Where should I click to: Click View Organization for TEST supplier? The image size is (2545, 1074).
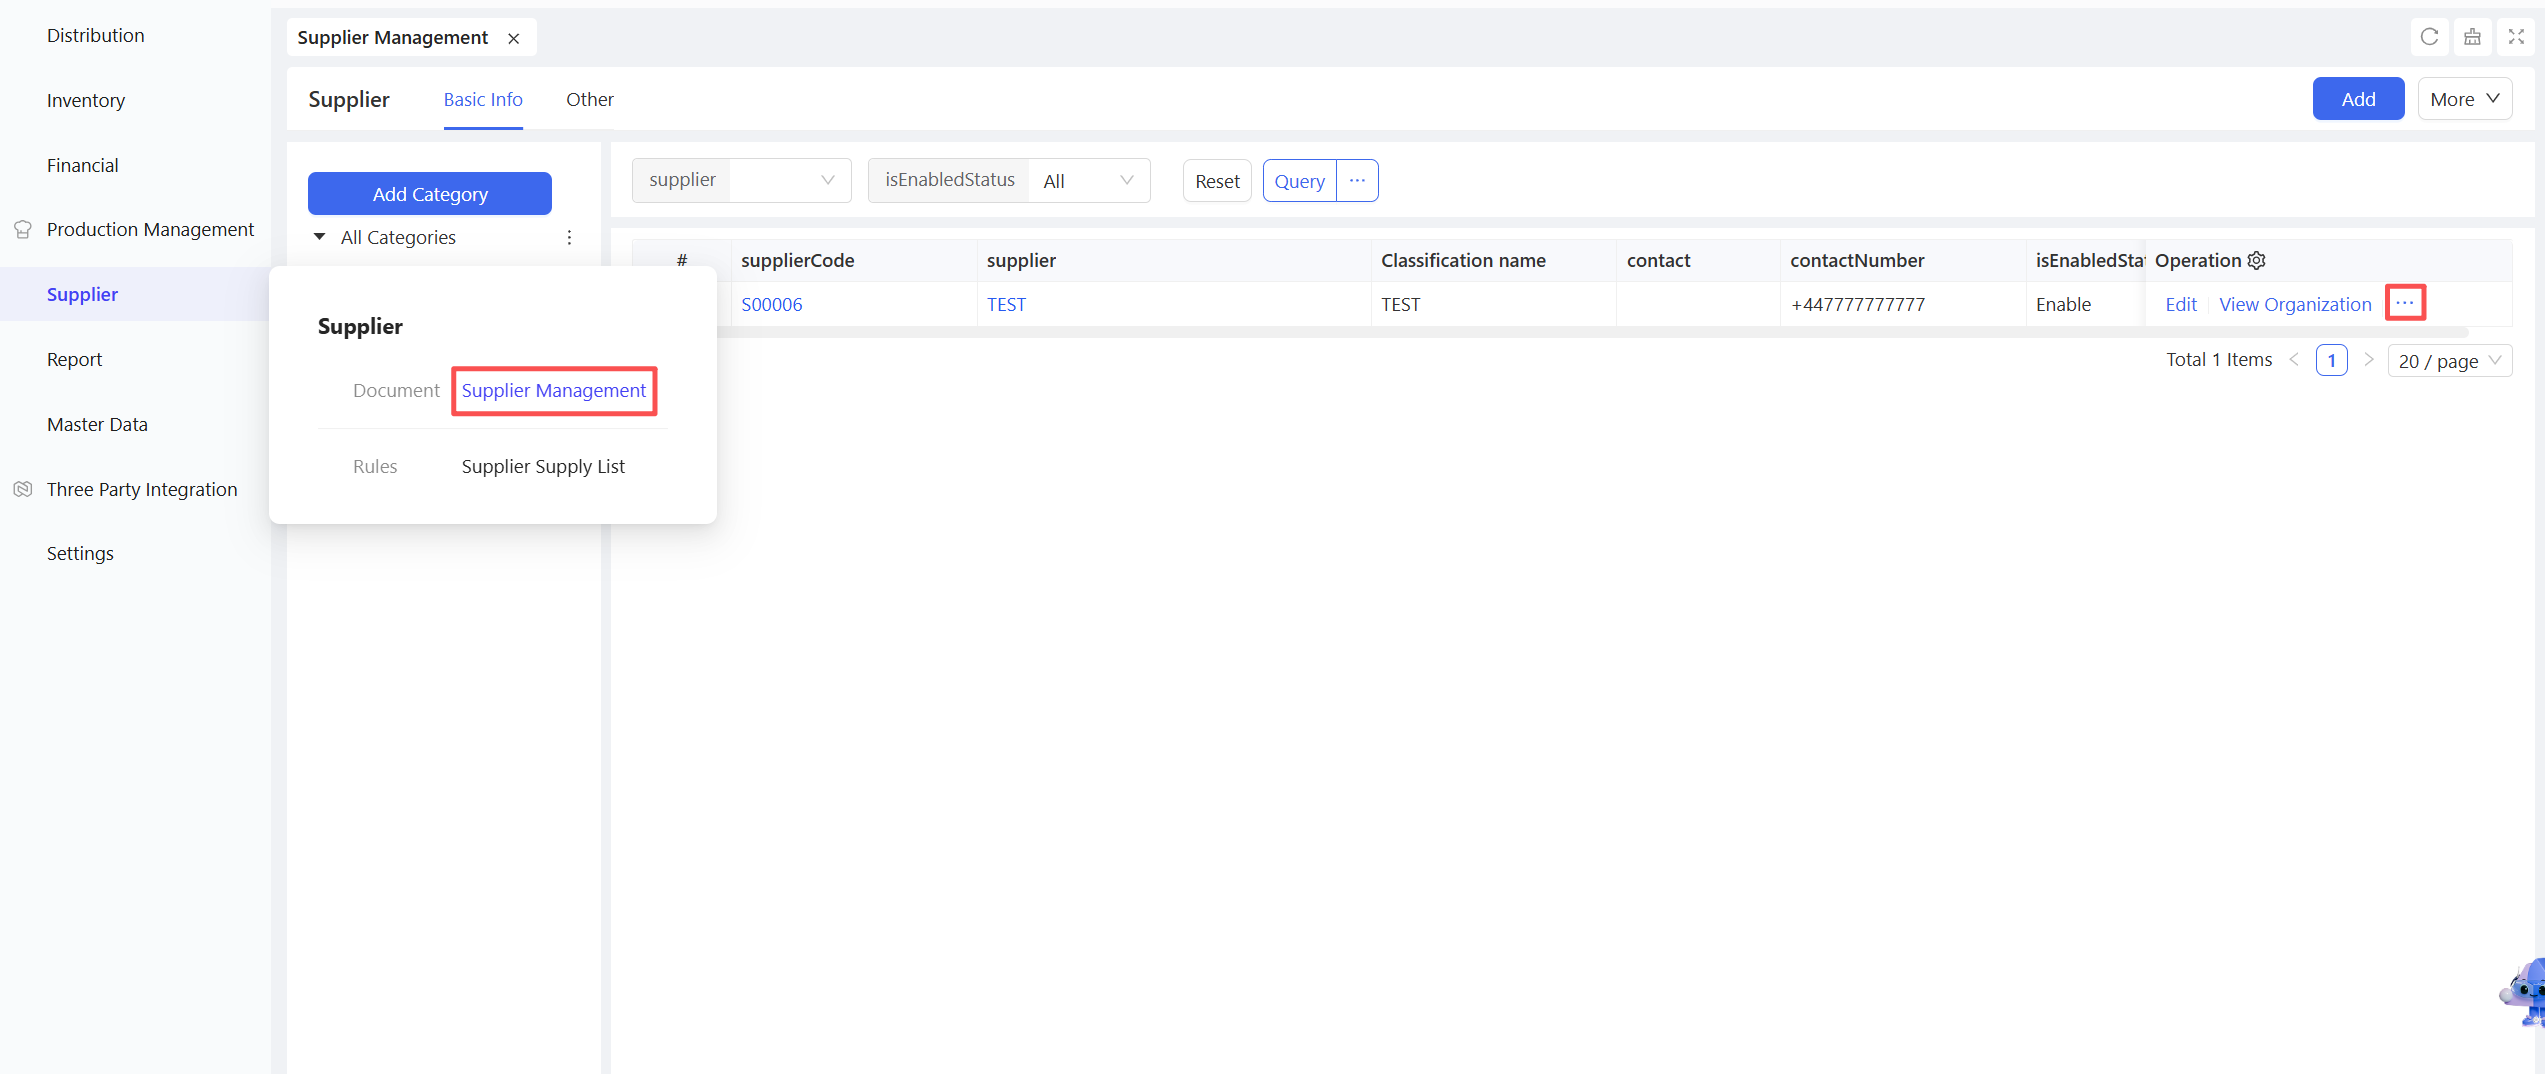[2295, 304]
